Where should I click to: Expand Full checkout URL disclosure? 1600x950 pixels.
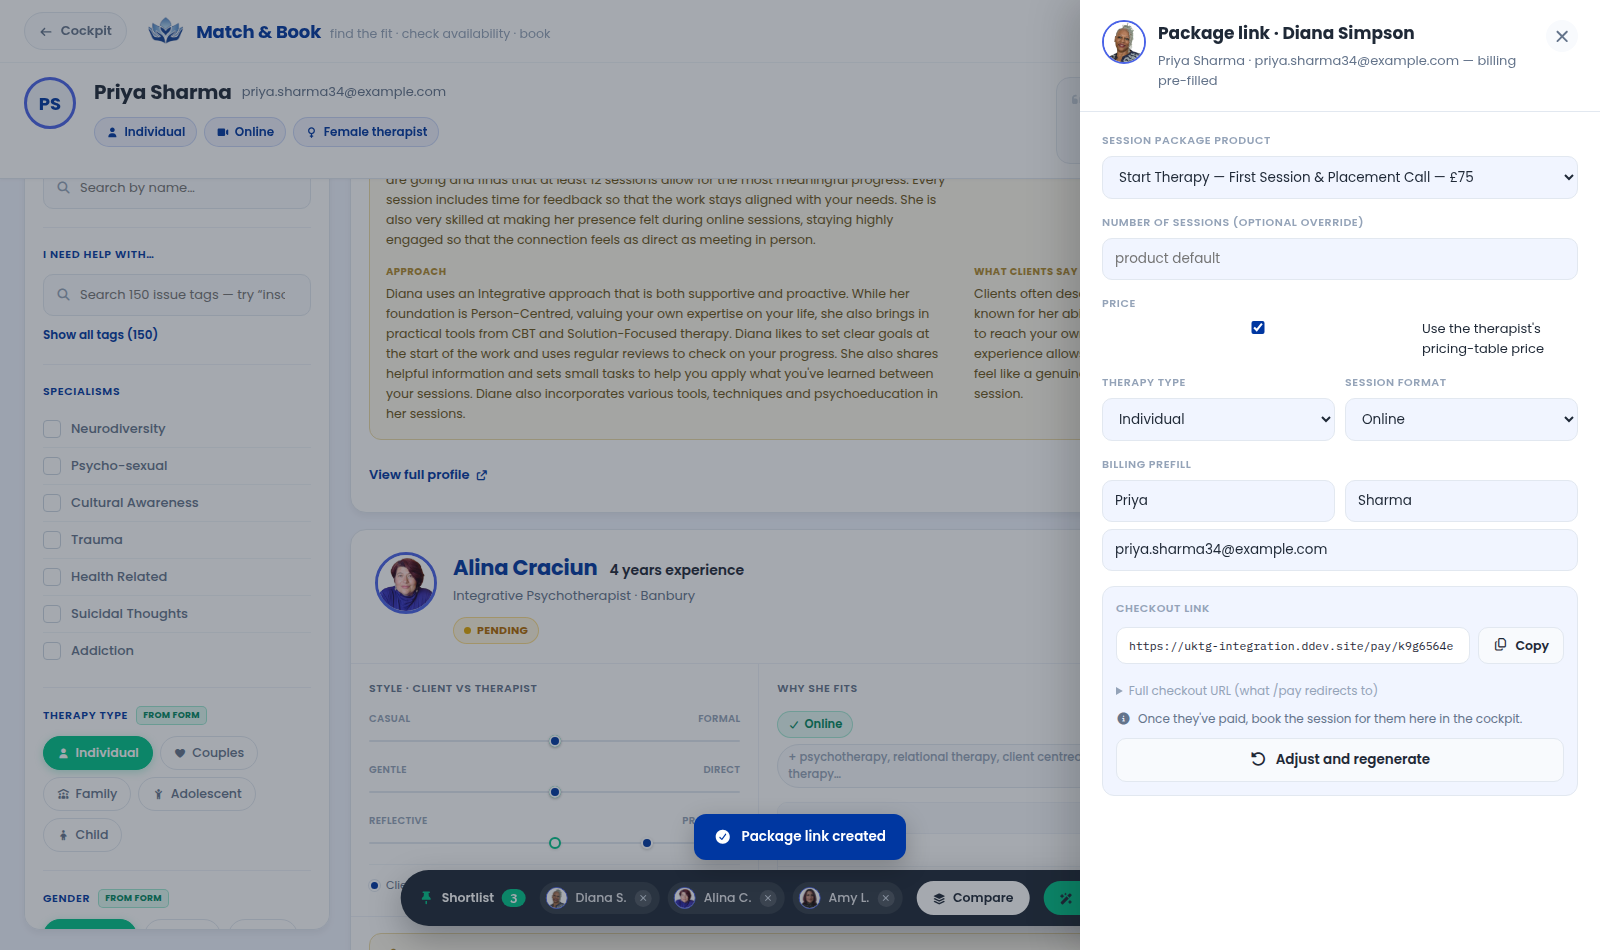tap(1247, 691)
